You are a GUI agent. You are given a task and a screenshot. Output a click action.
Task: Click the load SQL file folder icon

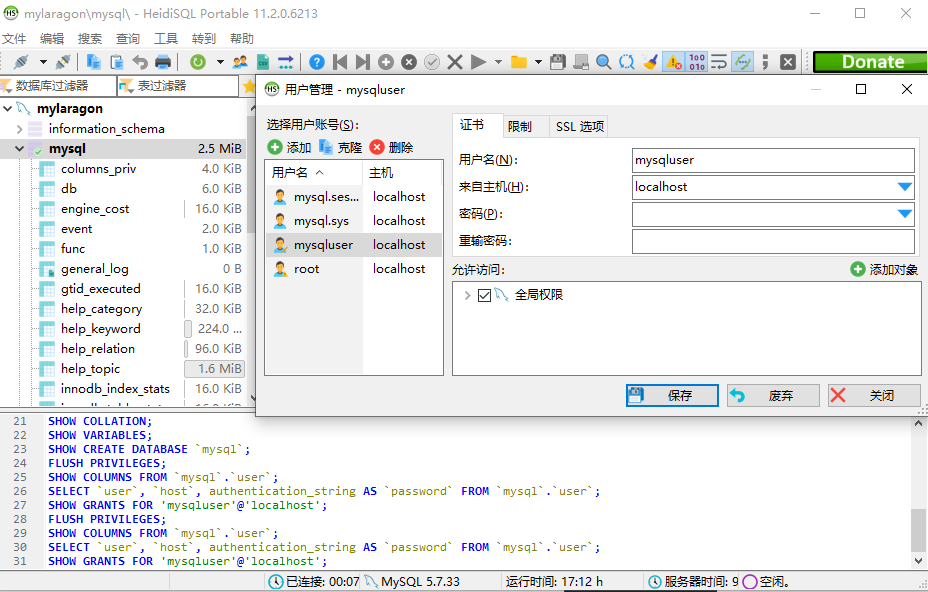coord(519,62)
